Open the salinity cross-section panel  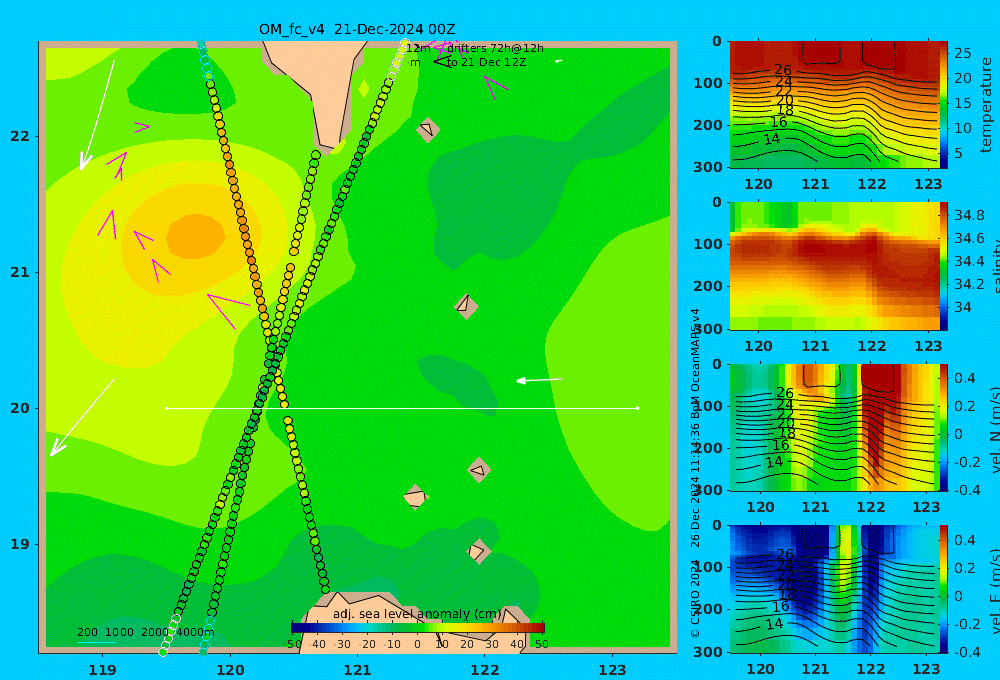point(834,266)
